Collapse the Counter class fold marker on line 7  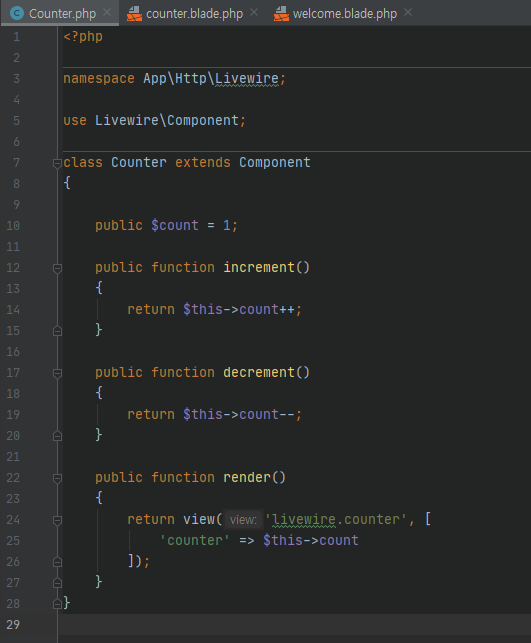[57, 163]
